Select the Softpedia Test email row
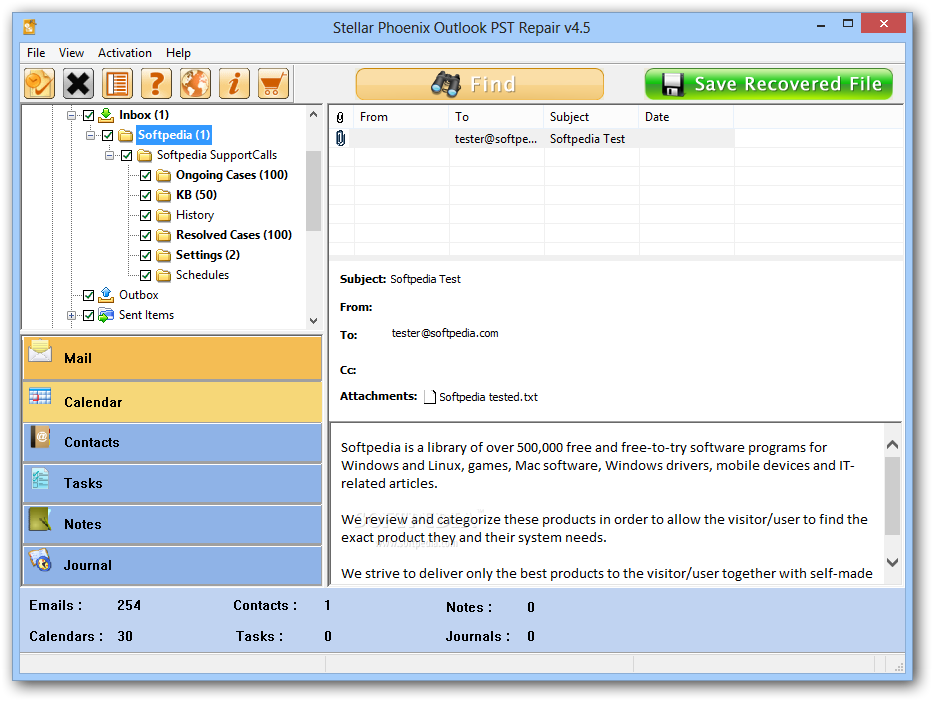Viewport: 933px width, 701px height. [x=532, y=139]
